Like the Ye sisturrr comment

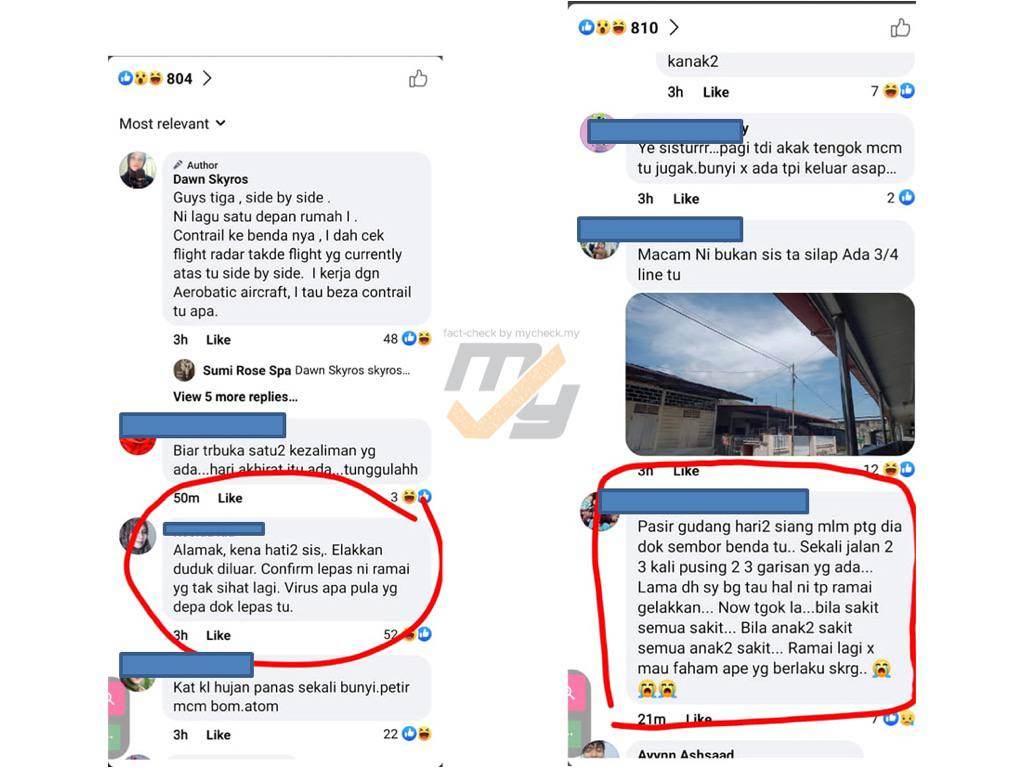(686, 199)
